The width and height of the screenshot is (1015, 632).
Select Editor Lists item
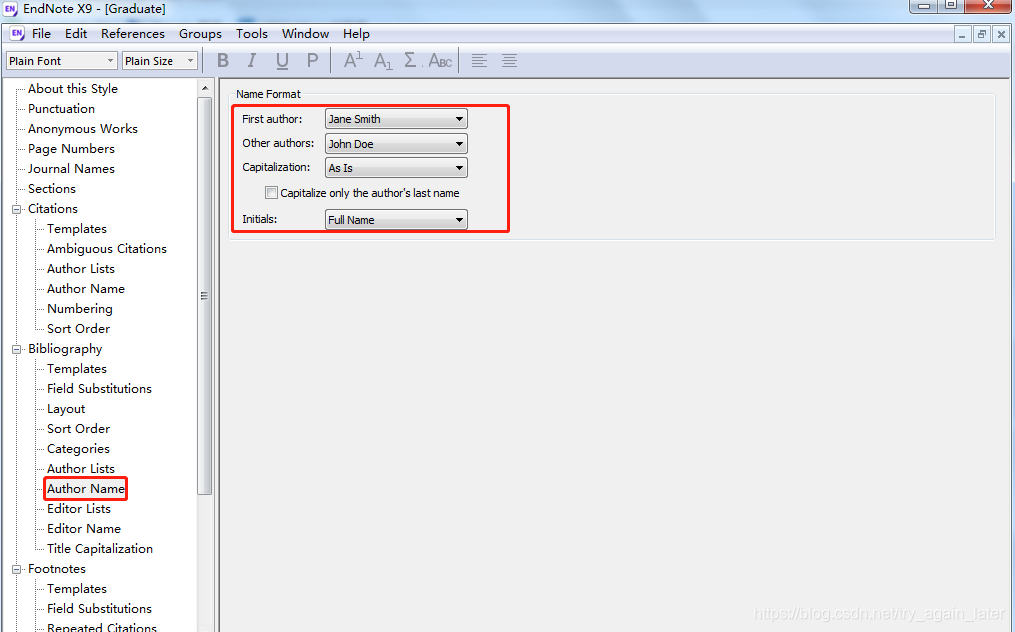(x=78, y=509)
